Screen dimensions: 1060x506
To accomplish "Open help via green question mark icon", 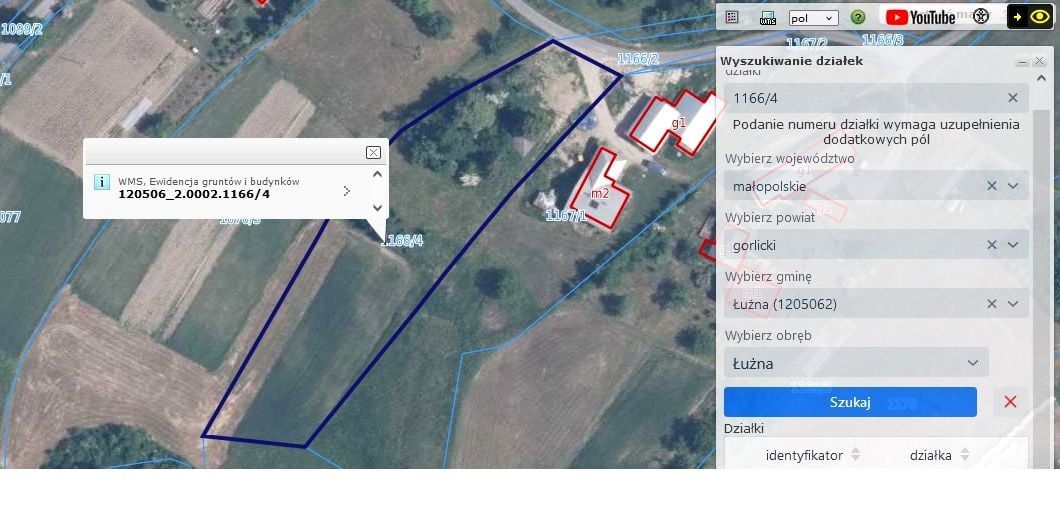I will (x=858, y=18).
